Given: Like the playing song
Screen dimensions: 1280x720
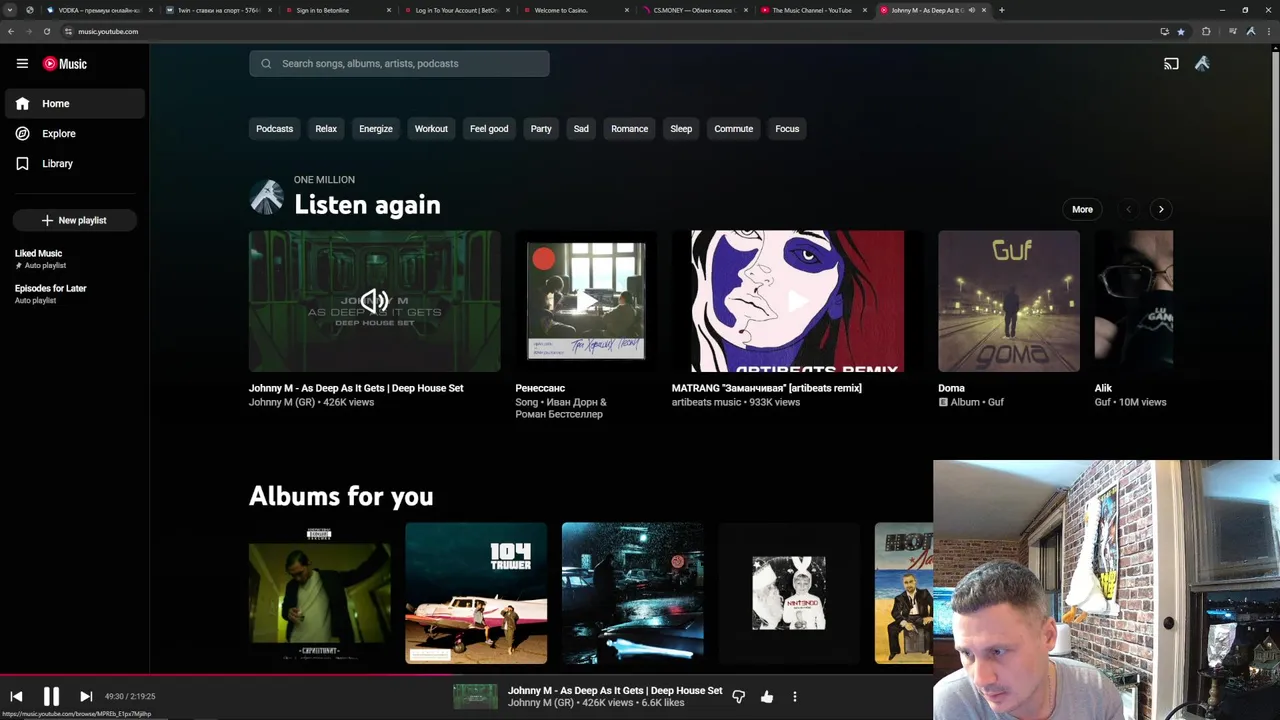Looking at the screenshot, I should point(767,696).
